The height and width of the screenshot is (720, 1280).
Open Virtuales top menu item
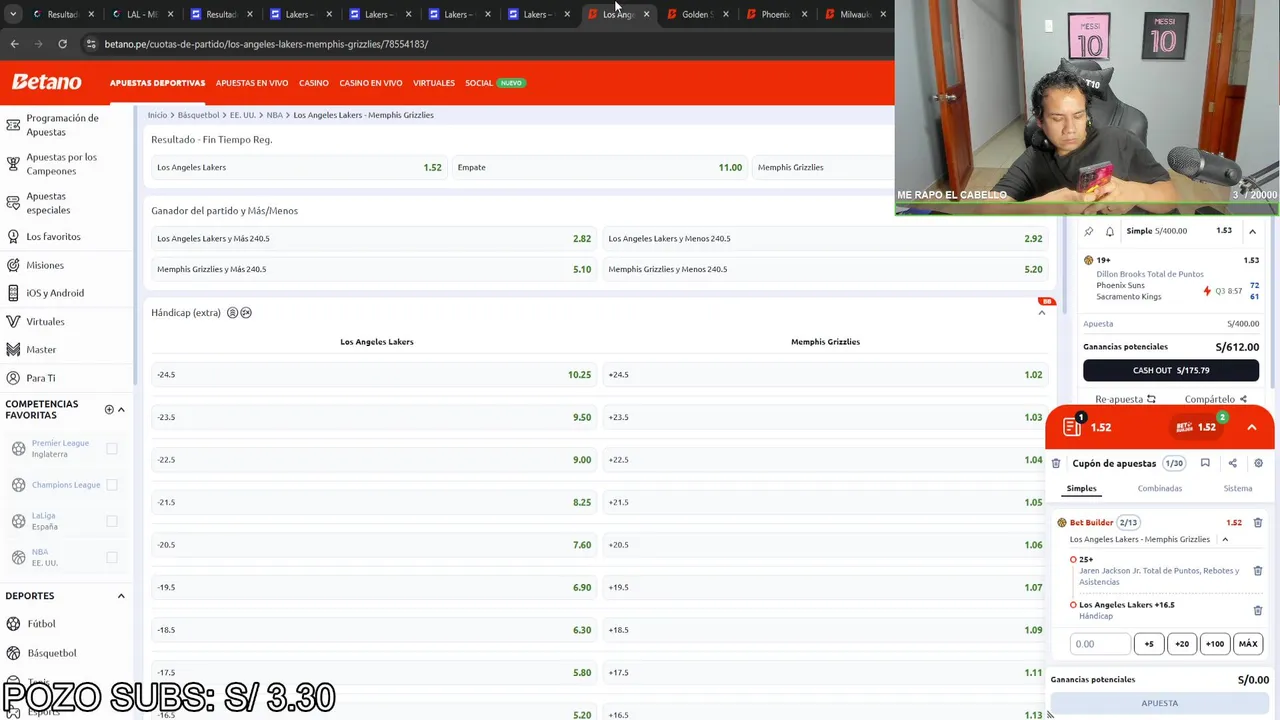(x=434, y=83)
